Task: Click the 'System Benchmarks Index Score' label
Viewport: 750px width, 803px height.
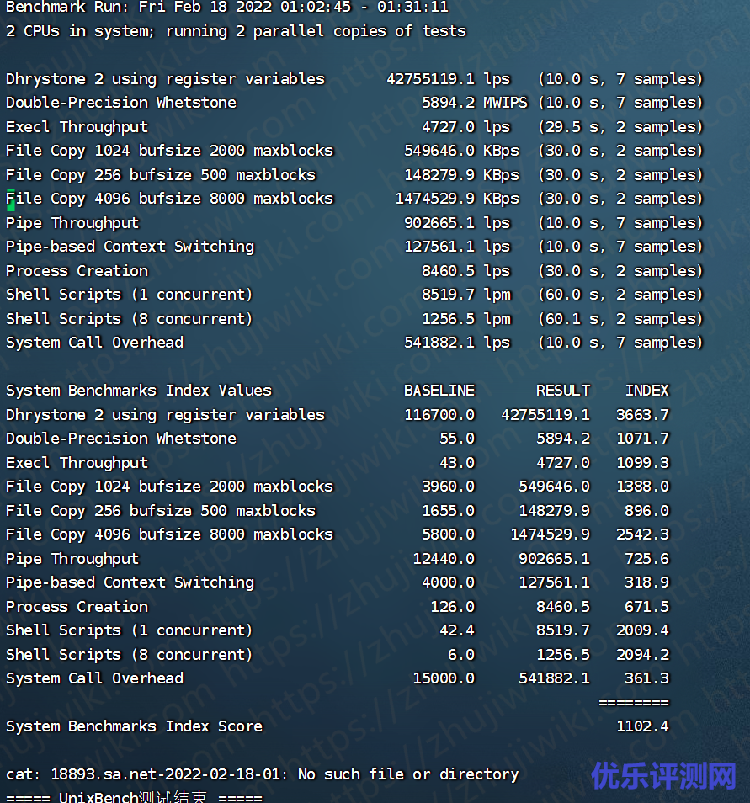Action: [134, 727]
